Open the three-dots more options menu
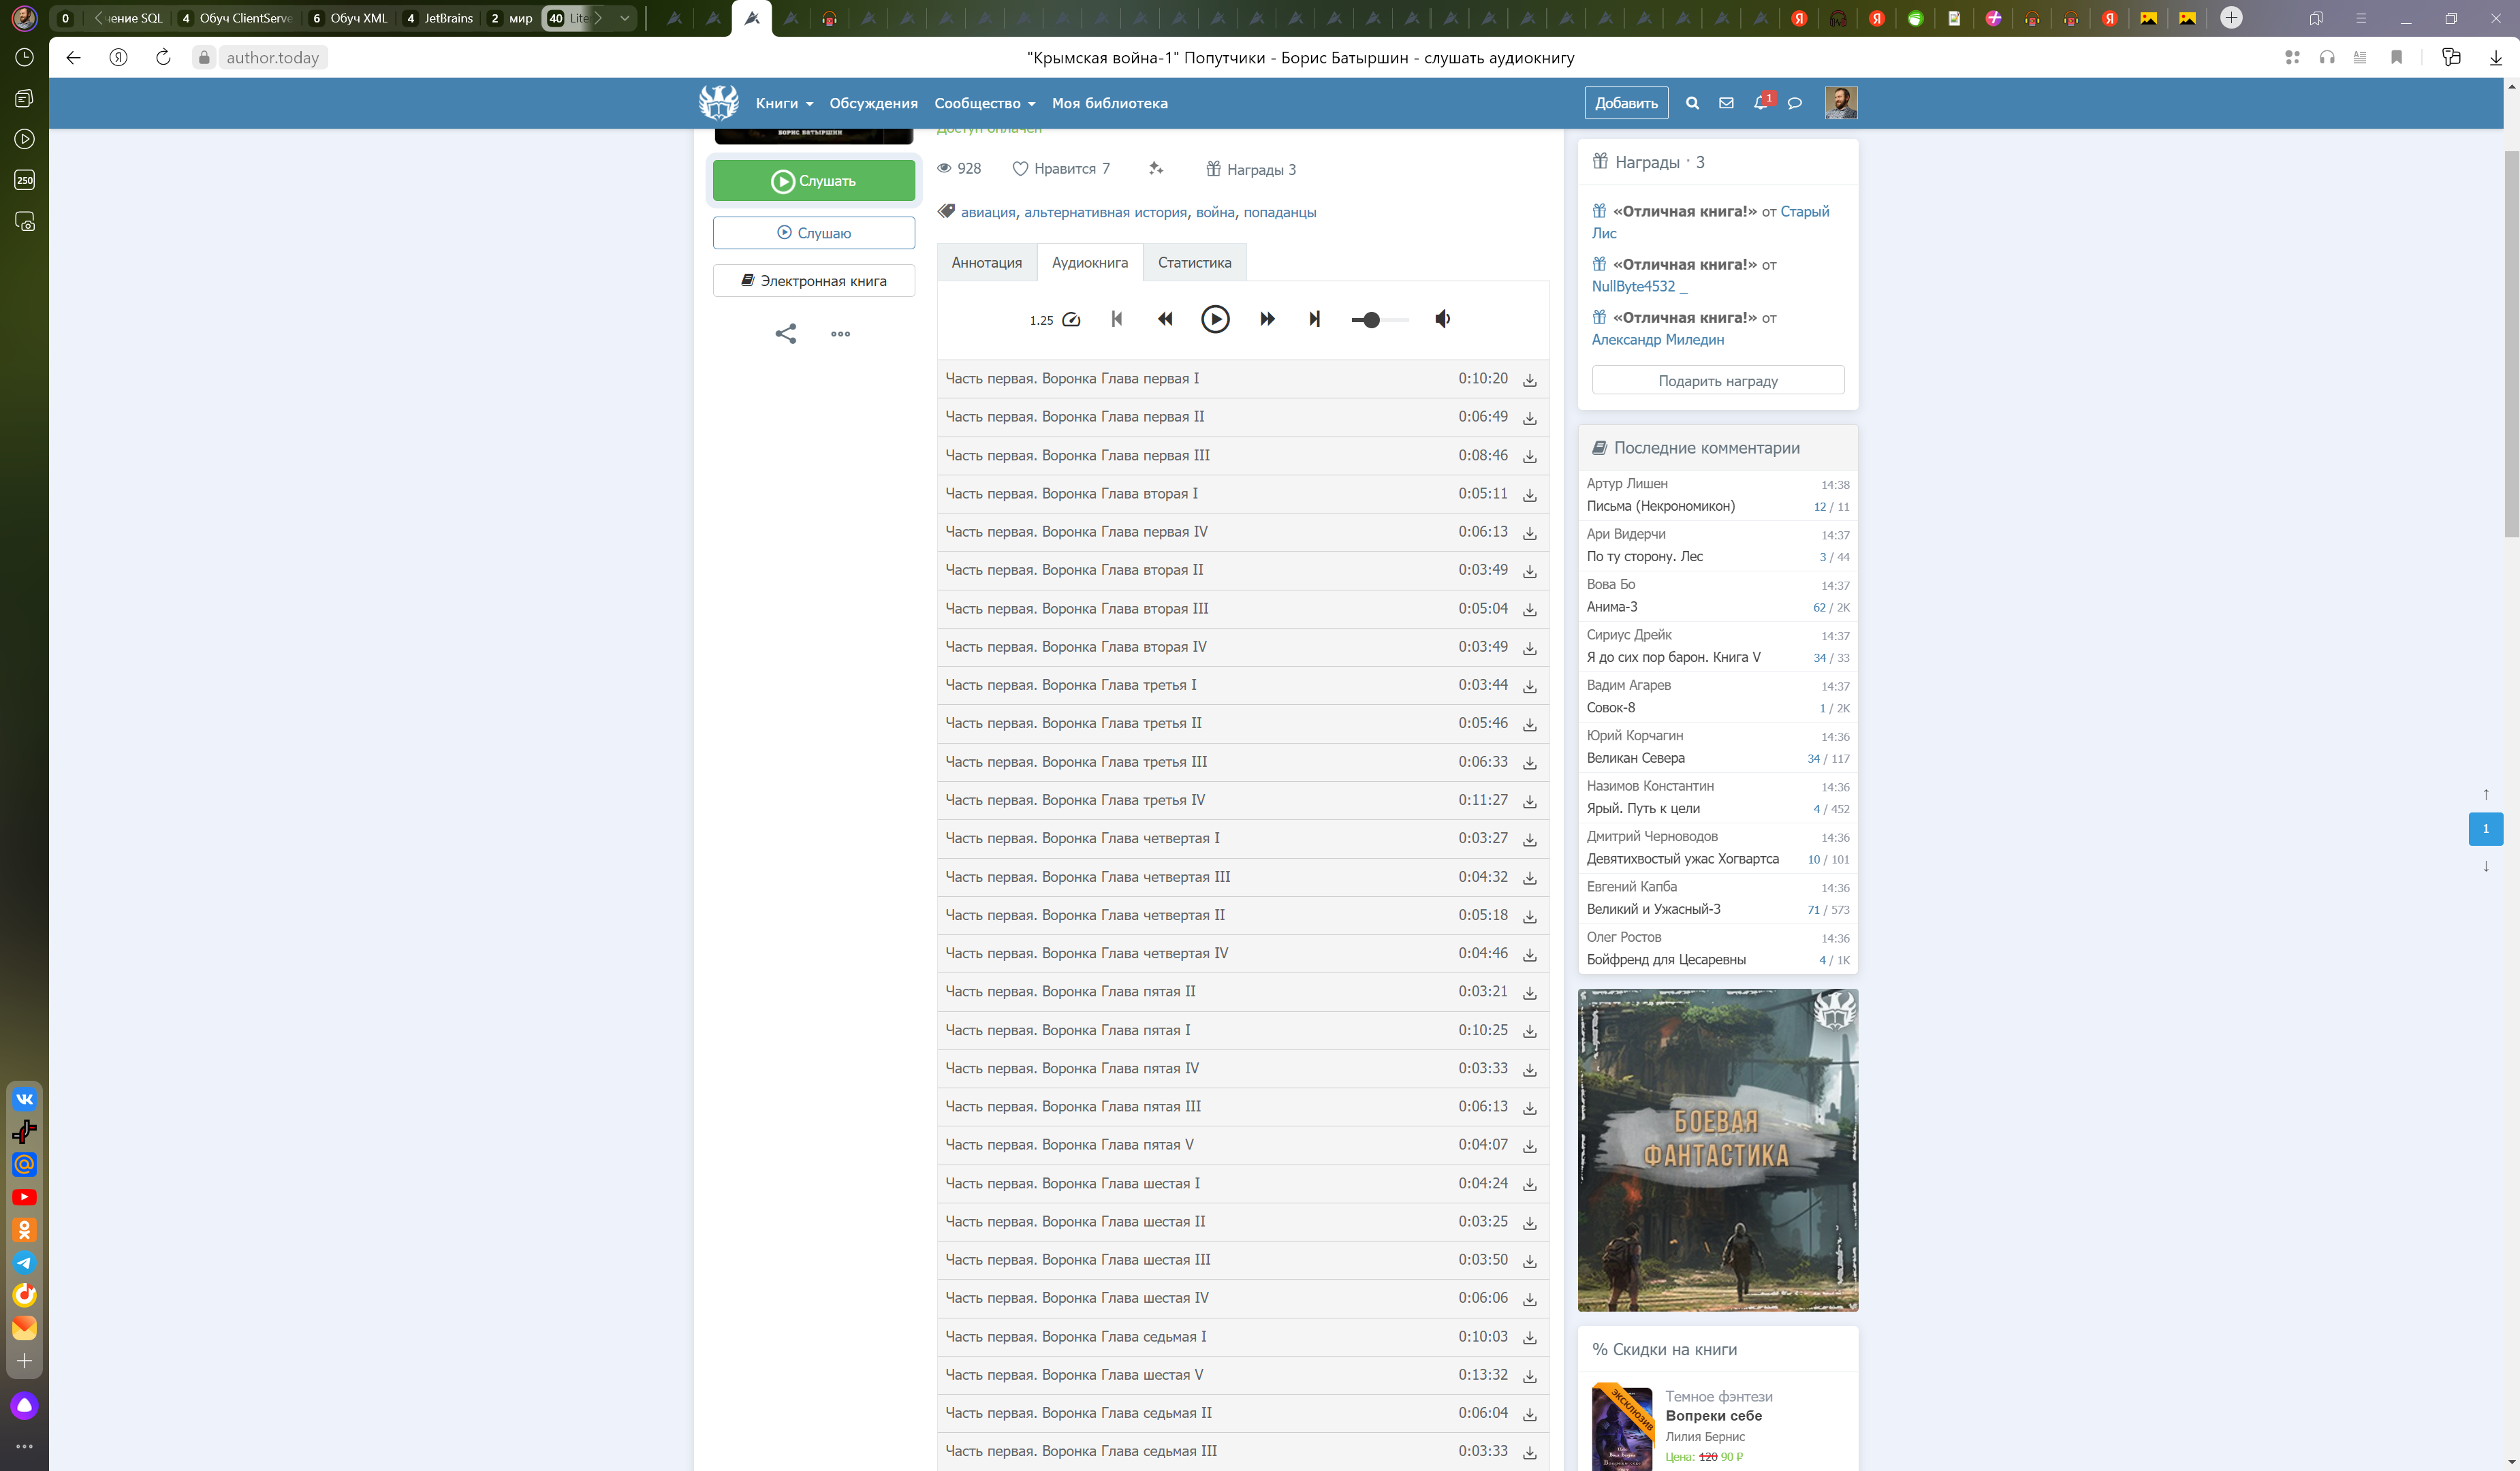 [x=840, y=334]
